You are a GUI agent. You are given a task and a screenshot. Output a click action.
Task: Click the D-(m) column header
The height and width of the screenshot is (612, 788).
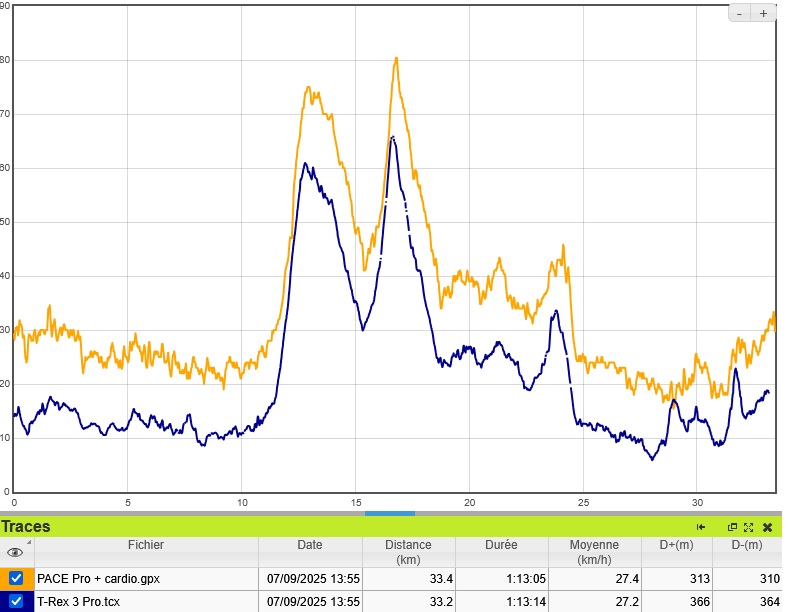click(745, 545)
